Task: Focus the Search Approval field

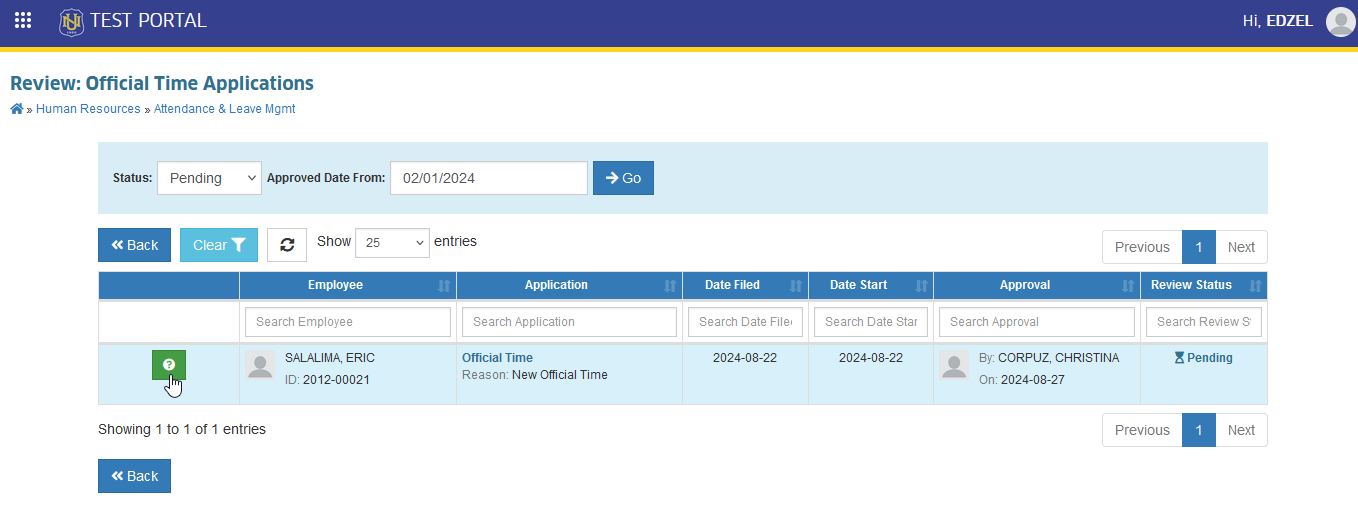Action: point(1037,322)
